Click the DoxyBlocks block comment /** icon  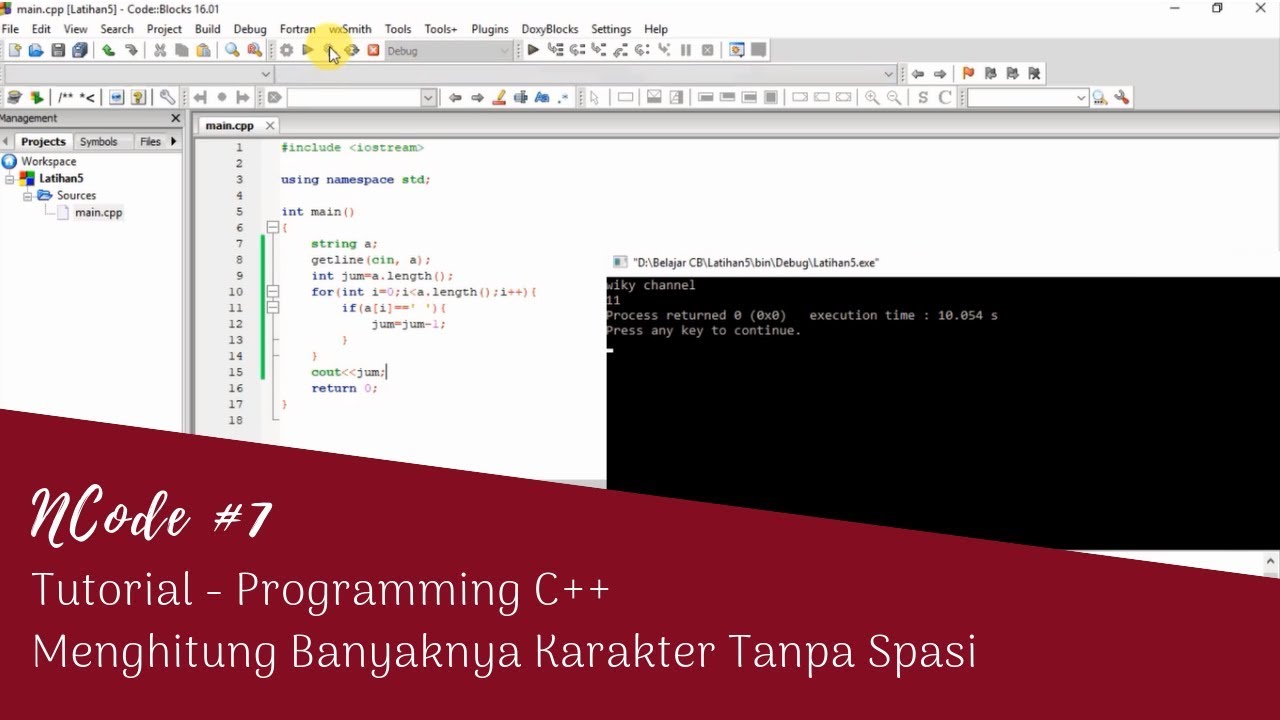65,98
